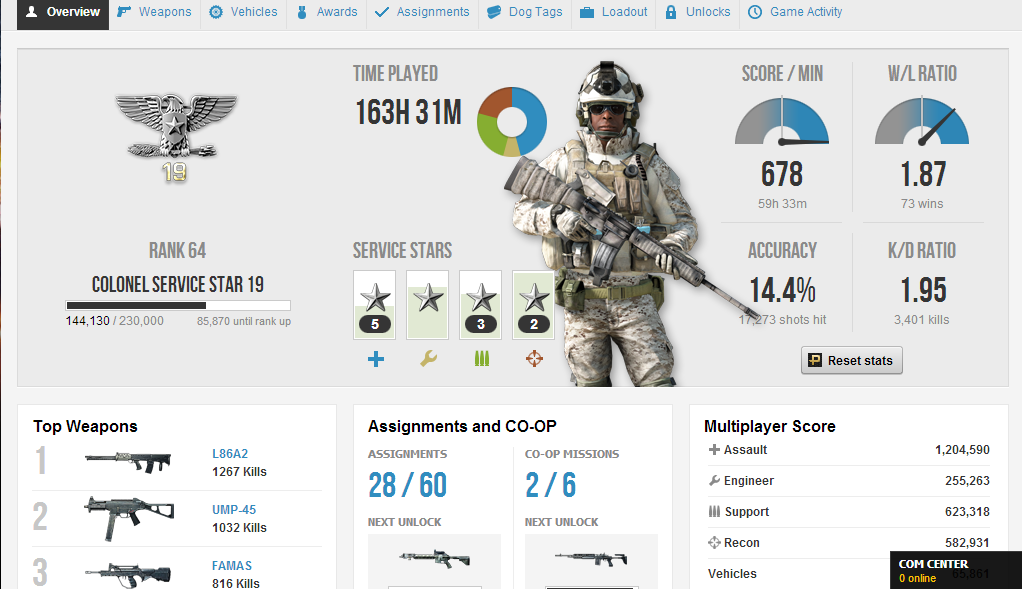Click the 0 online status text
This screenshot has width=1022, height=589.
917,579
